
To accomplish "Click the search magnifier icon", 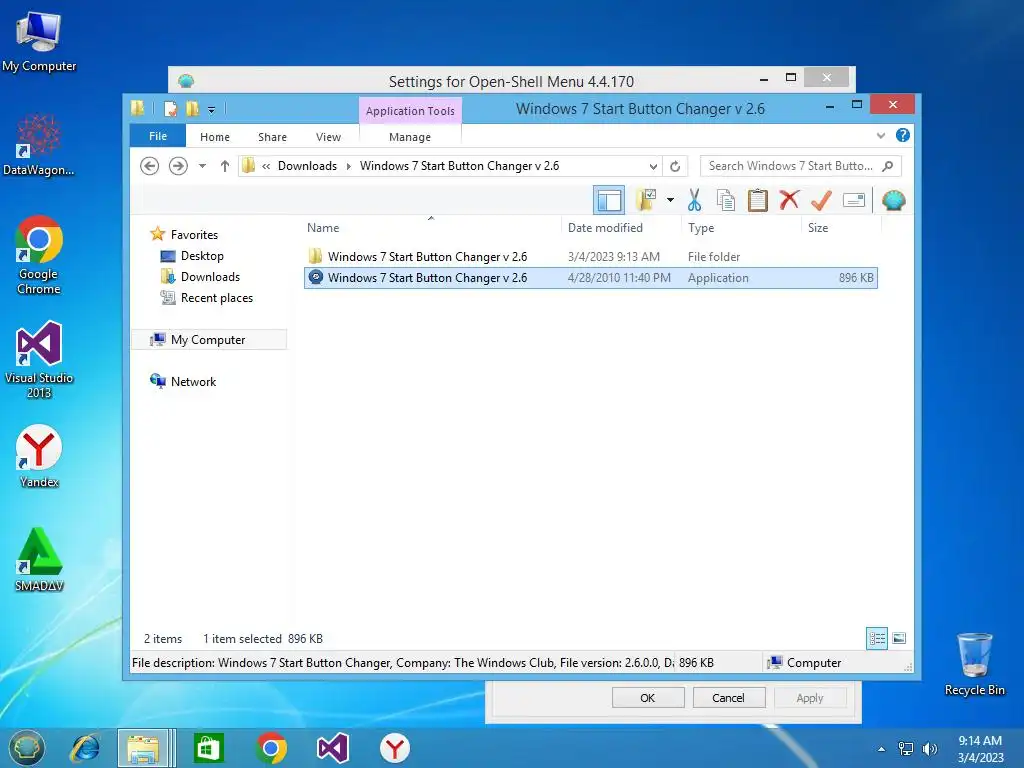I will [x=888, y=166].
